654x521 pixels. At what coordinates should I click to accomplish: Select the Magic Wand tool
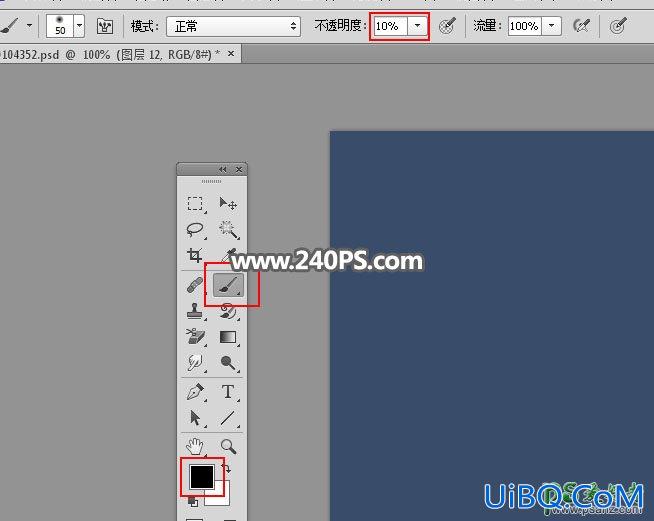click(x=228, y=229)
